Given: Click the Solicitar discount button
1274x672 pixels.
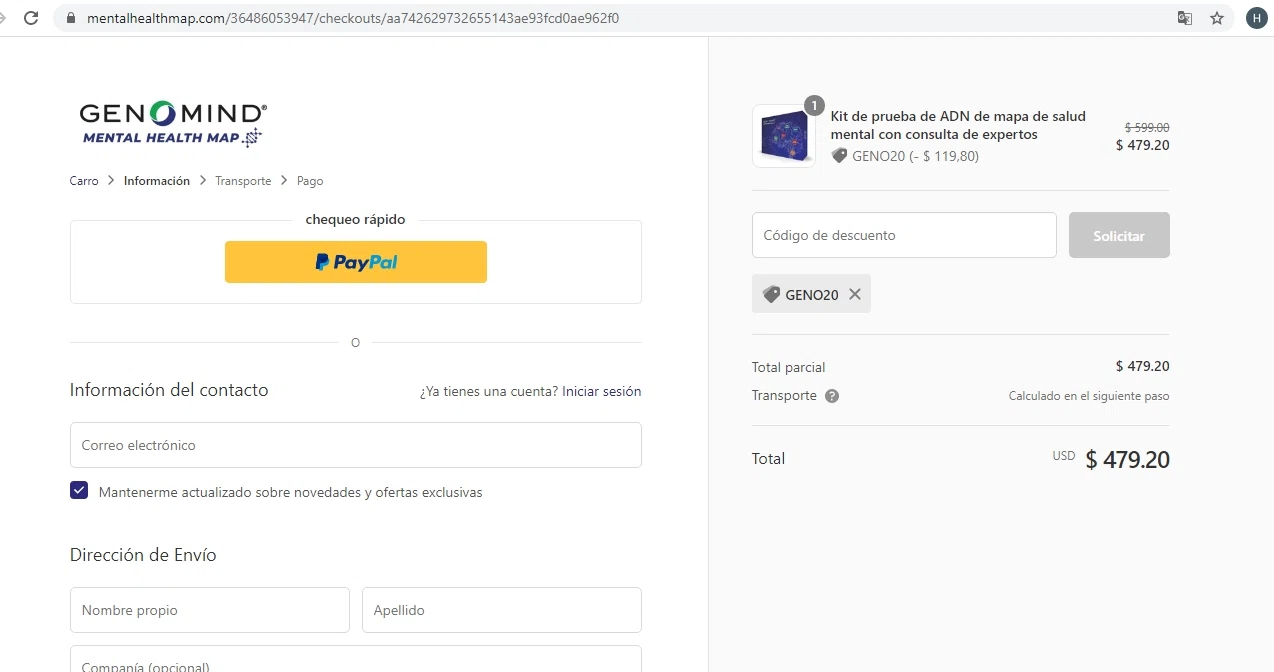Looking at the screenshot, I should pos(1119,235).
